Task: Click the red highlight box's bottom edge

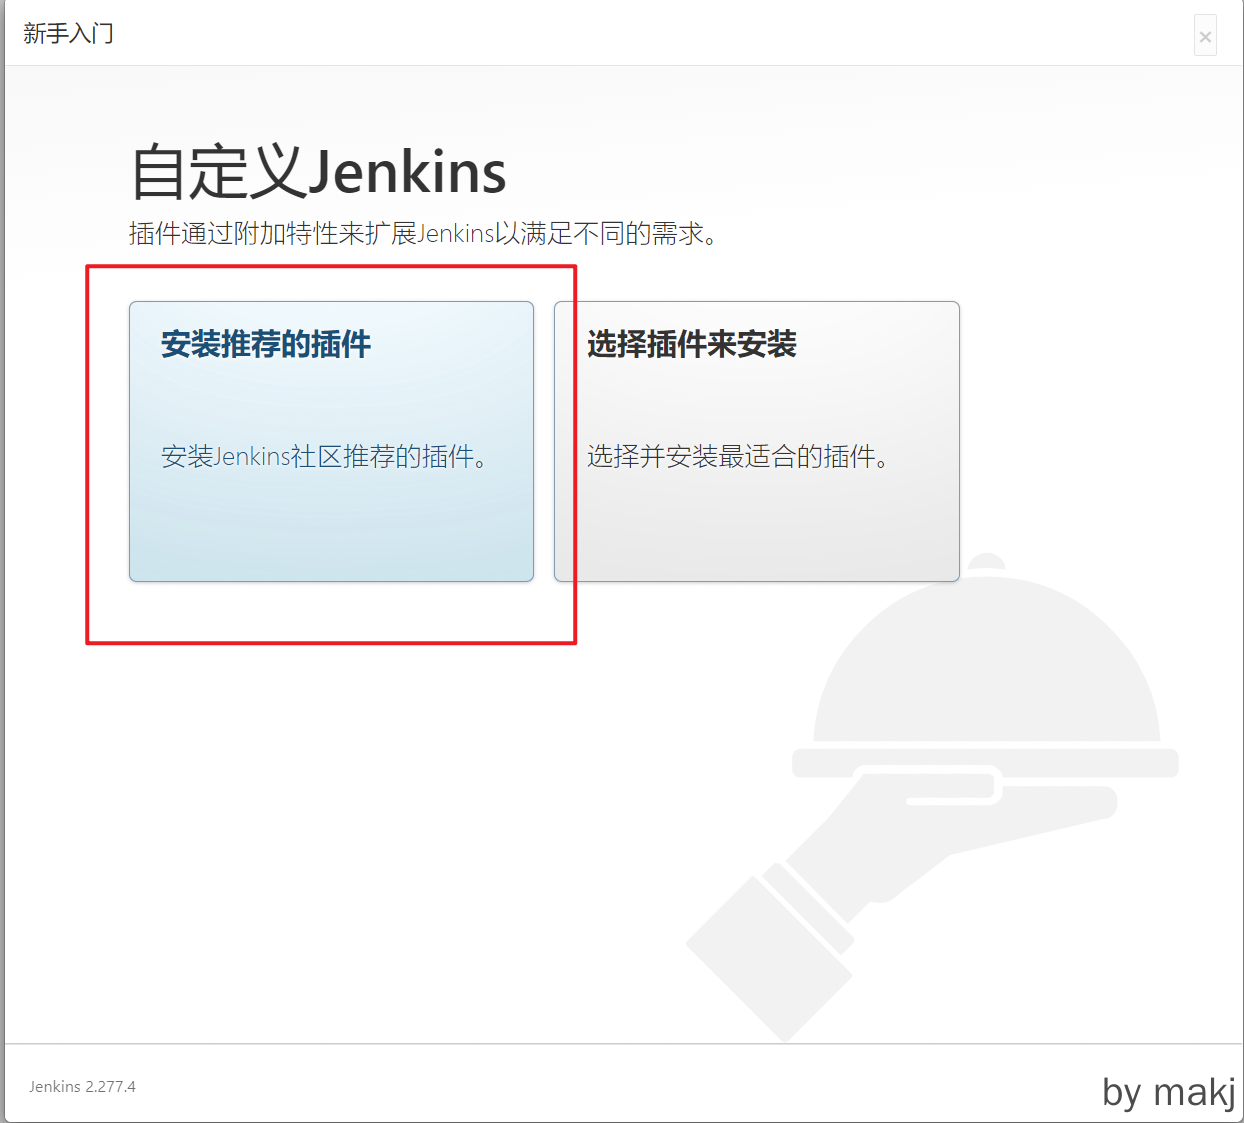Action: 331,642
